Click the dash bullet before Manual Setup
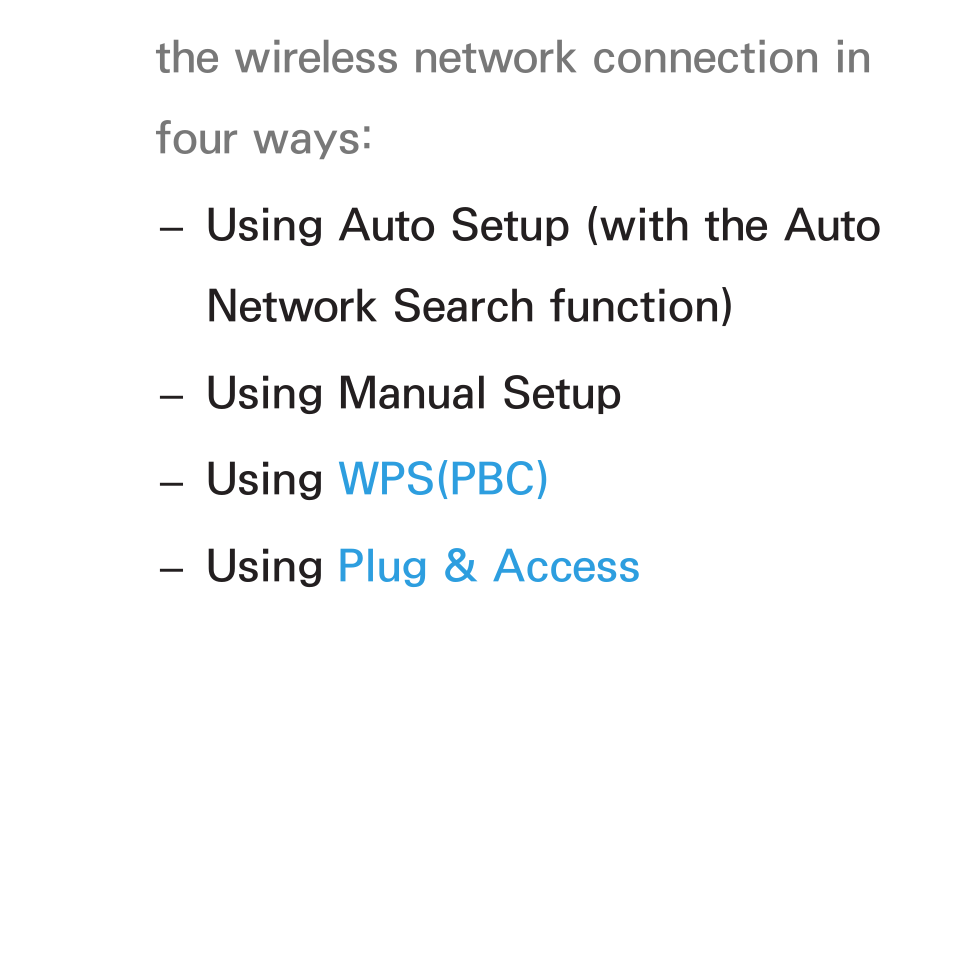Image resolution: width=954 pixels, height=977 pixels. click(x=171, y=397)
